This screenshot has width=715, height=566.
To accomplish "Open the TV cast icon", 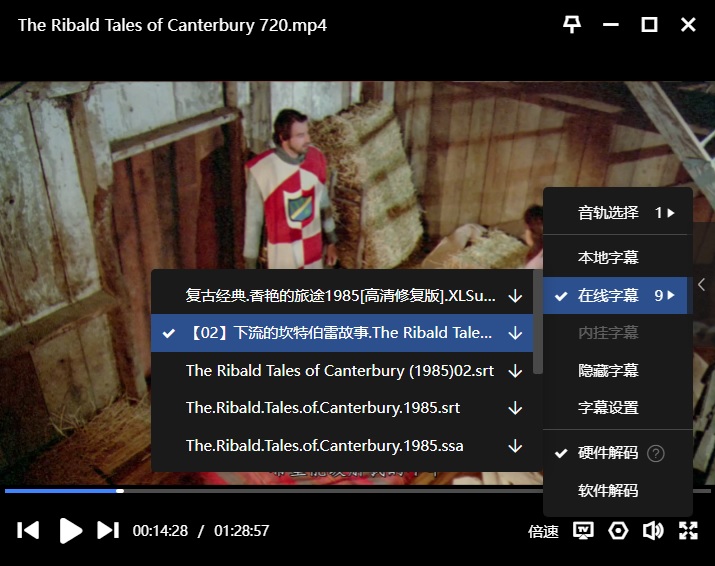I will point(583,531).
